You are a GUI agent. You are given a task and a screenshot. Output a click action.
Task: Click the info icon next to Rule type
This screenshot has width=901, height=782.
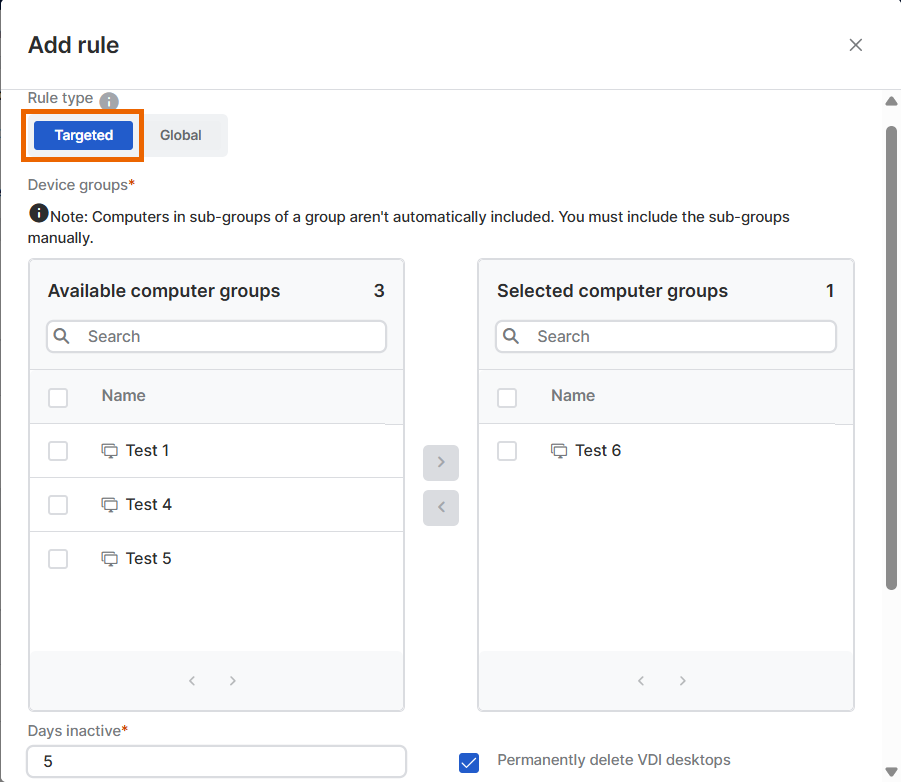click(109, 100)
